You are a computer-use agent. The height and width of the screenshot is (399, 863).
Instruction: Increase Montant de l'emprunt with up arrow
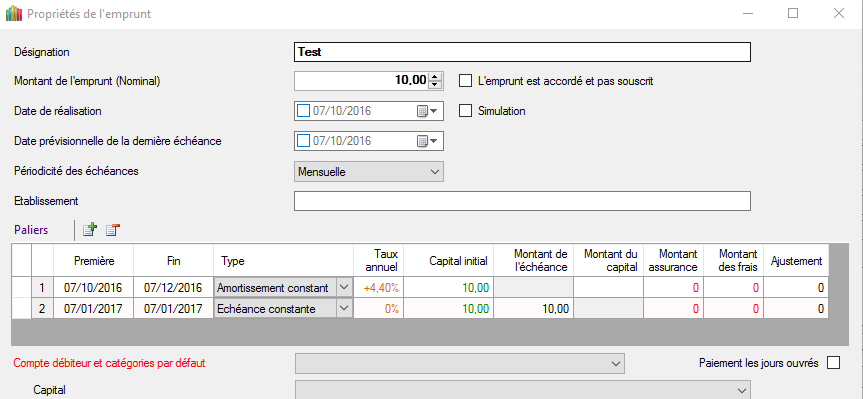435,77
